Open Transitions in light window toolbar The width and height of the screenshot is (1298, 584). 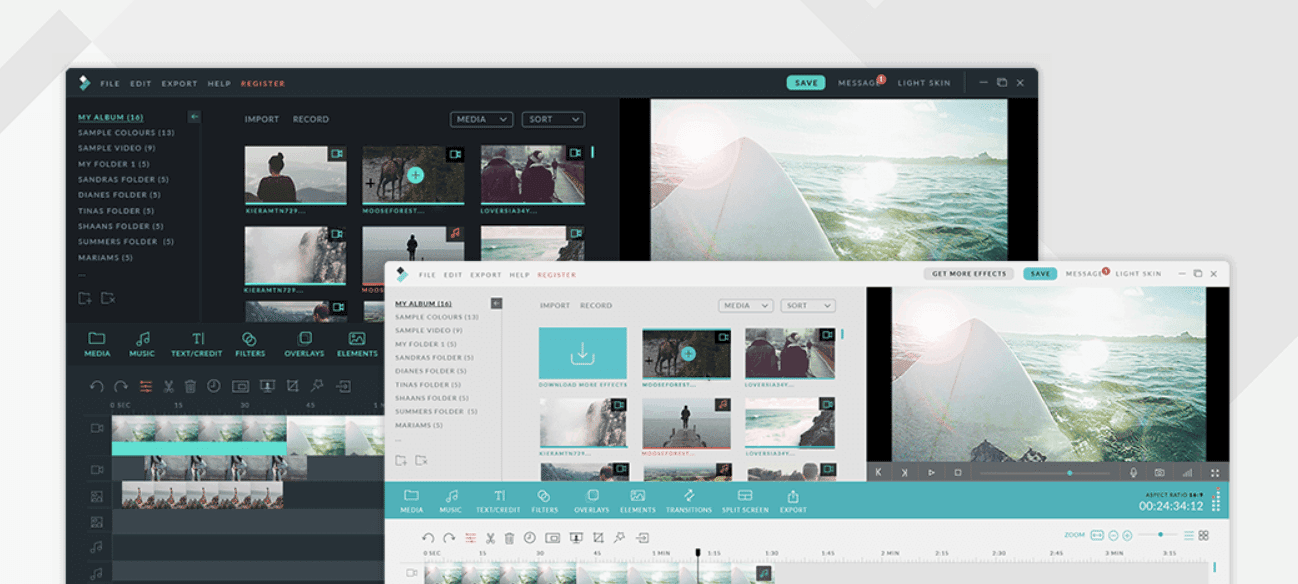click(x=689, y=501)
